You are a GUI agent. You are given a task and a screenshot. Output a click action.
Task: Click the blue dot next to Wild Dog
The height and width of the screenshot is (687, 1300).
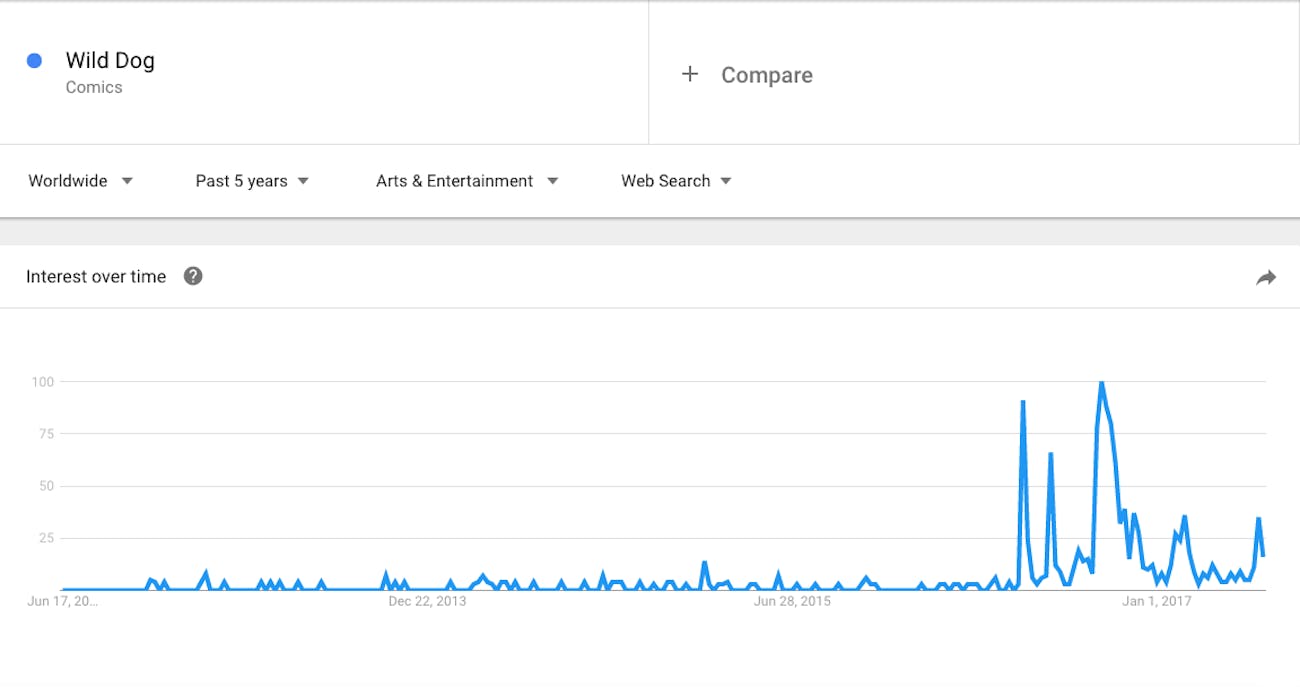tap(34, 61)
